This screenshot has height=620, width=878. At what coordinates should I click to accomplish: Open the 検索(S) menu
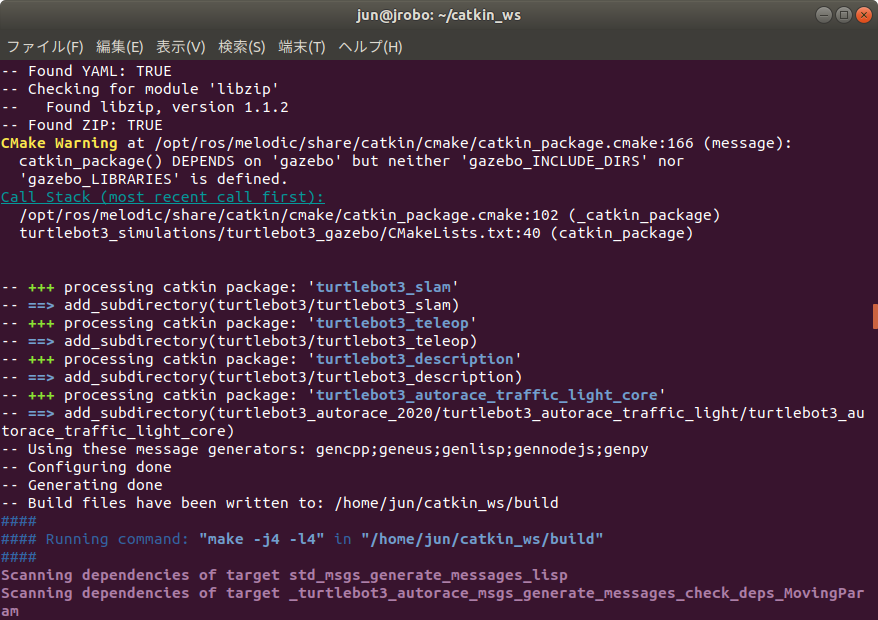coord(241,46)
